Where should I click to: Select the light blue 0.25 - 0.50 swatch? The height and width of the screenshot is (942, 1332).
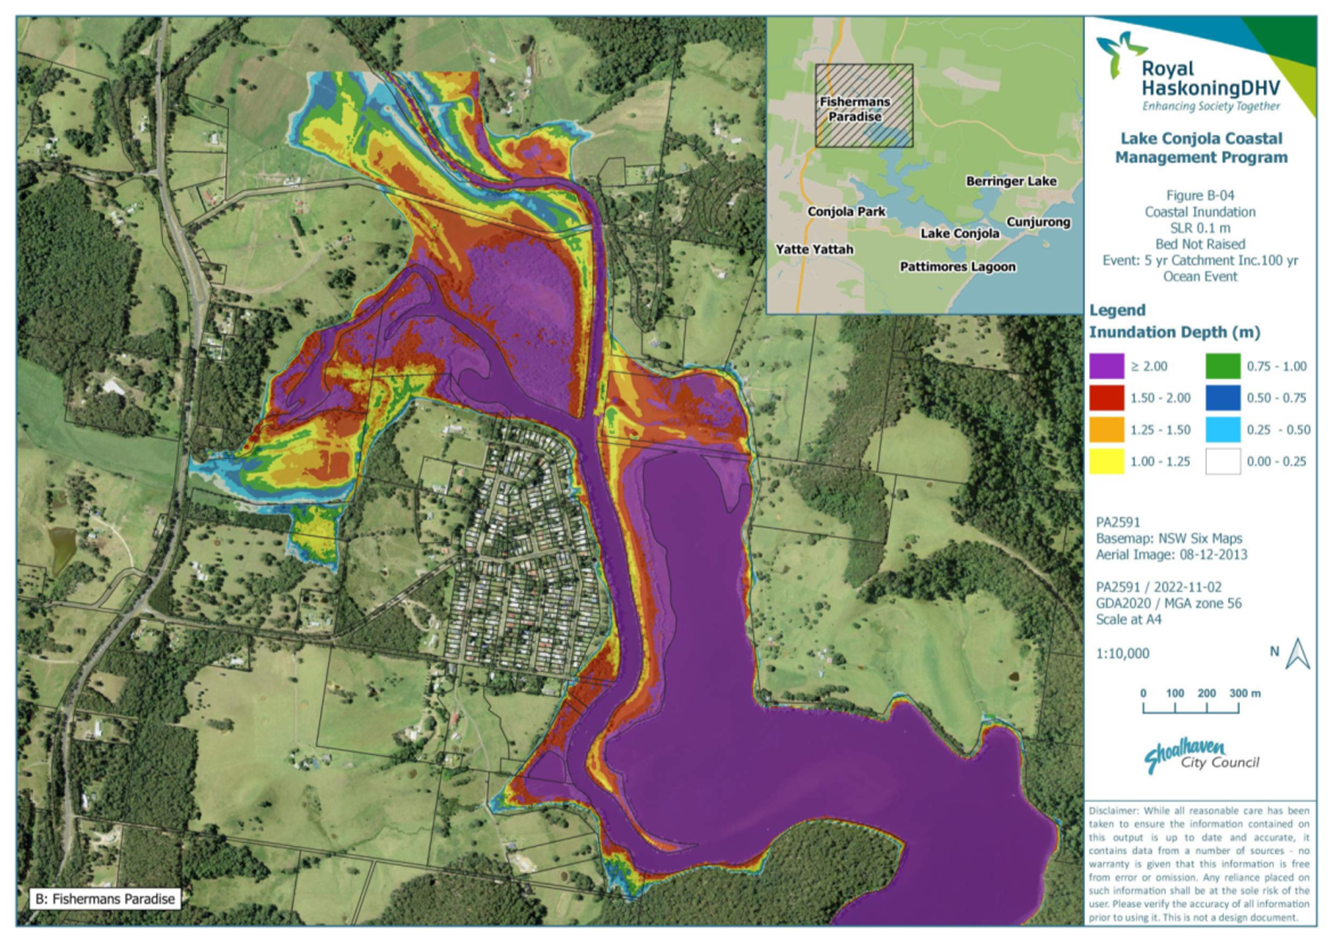1222,430
